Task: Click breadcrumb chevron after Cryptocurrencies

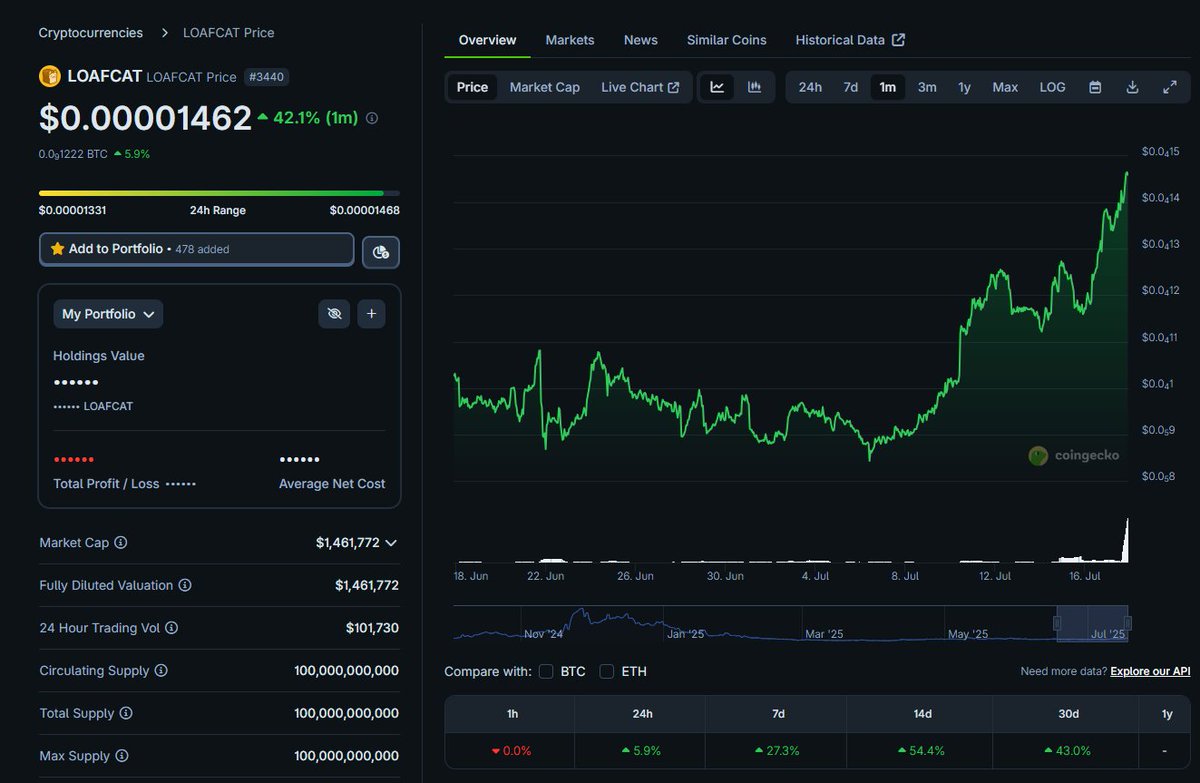Action: click(164, 33)
